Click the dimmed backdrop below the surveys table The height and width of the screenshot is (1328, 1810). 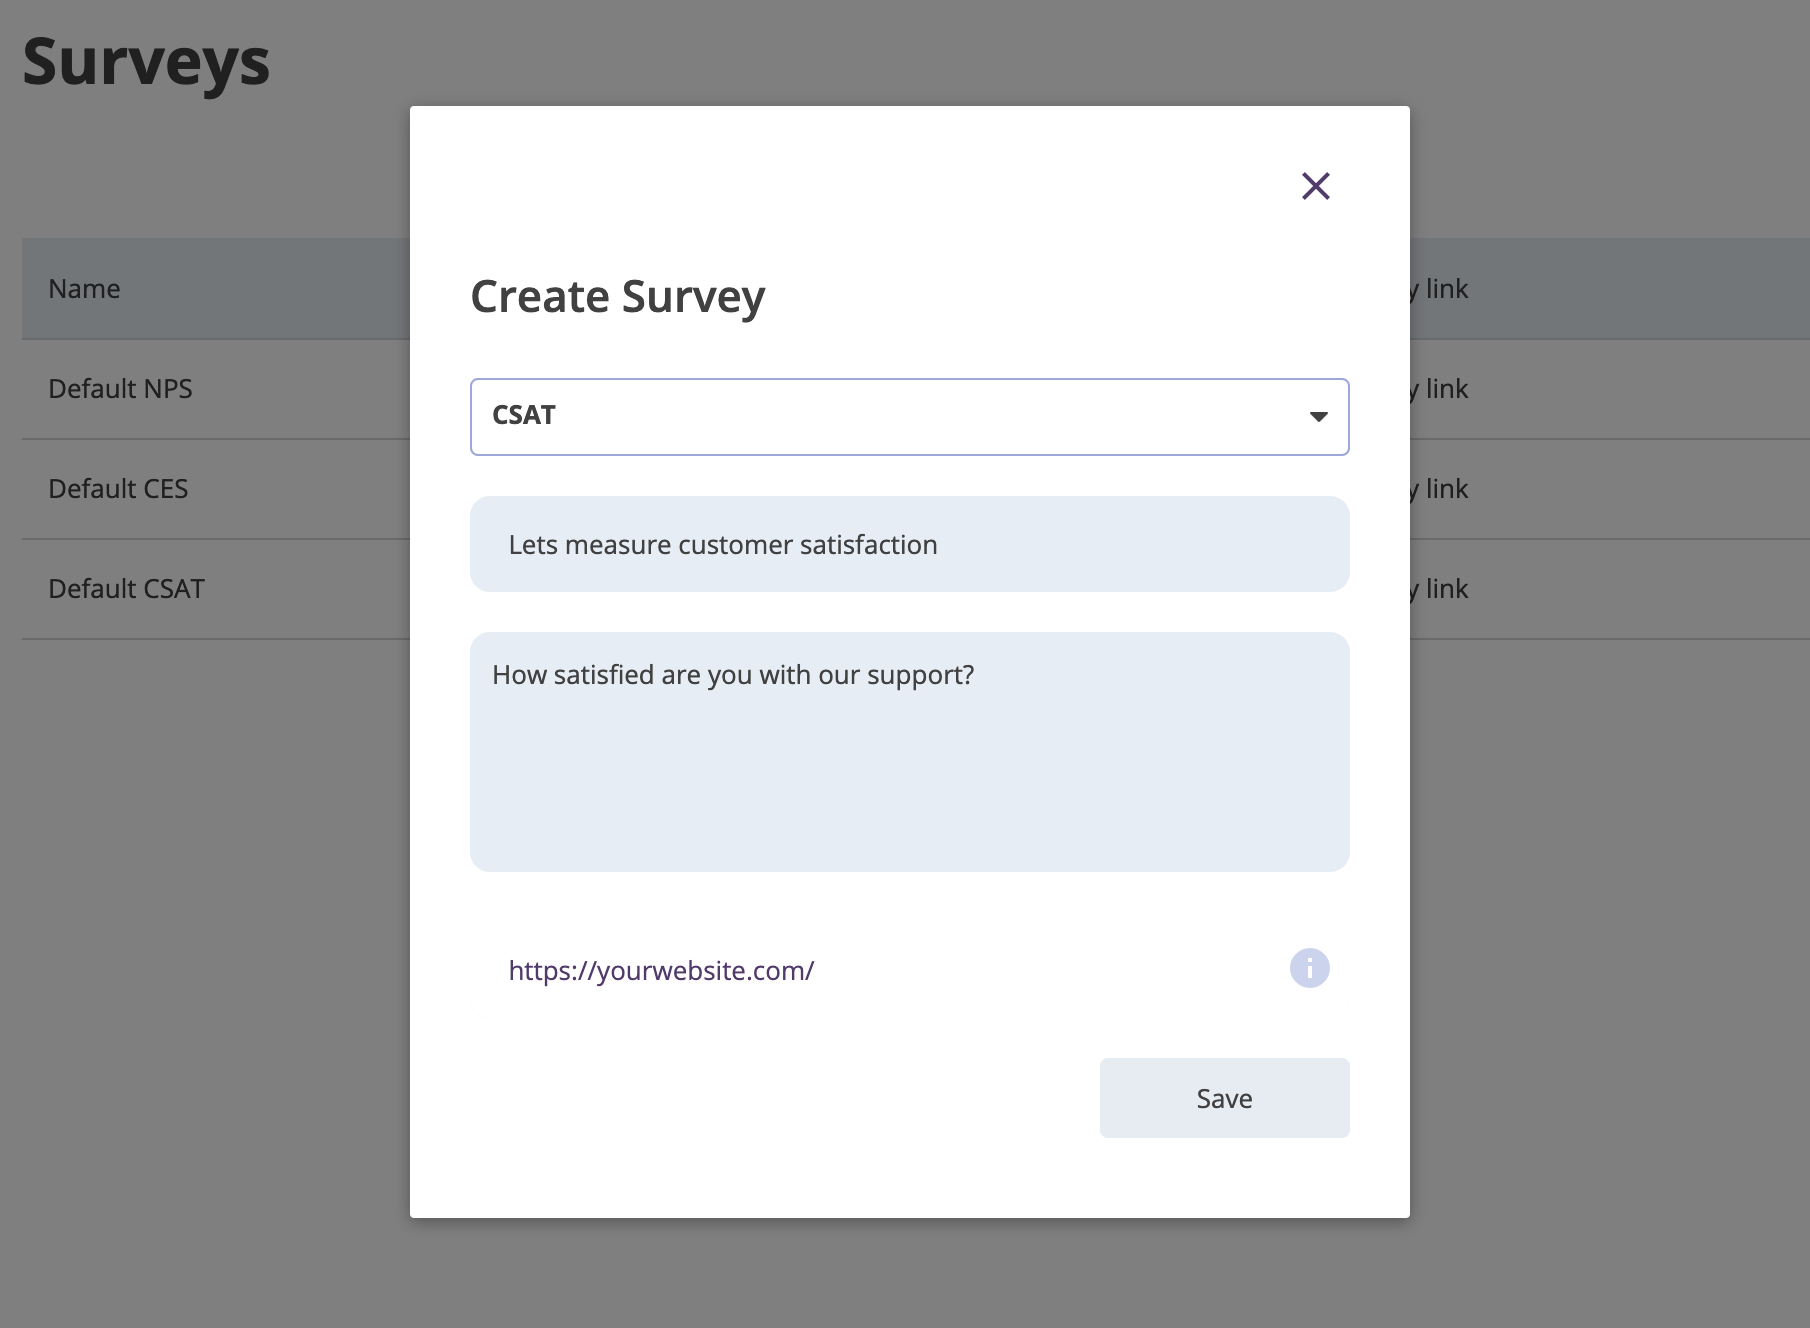pyautogui.click(x=200, y=900)
